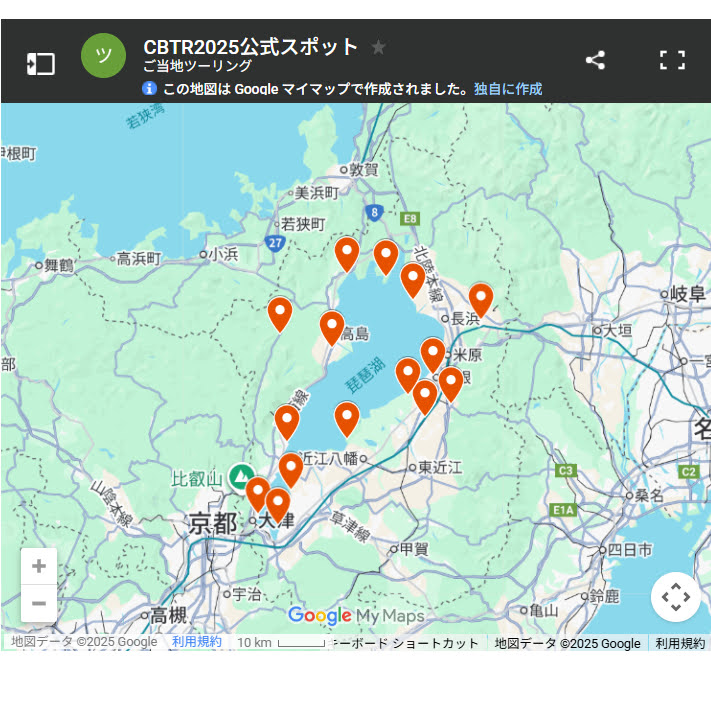The image size is (711, 711).
Task: Open the map legend sidebar panel
Action: point(40,64)
